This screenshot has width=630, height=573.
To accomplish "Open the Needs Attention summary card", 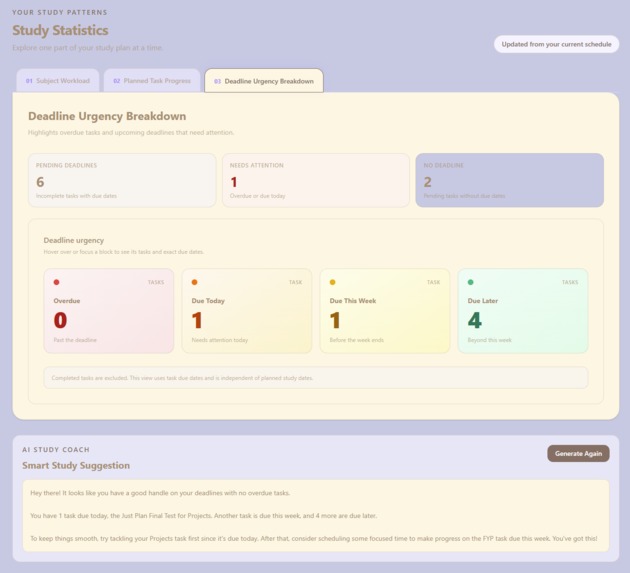I will click(x=316, y=180).
